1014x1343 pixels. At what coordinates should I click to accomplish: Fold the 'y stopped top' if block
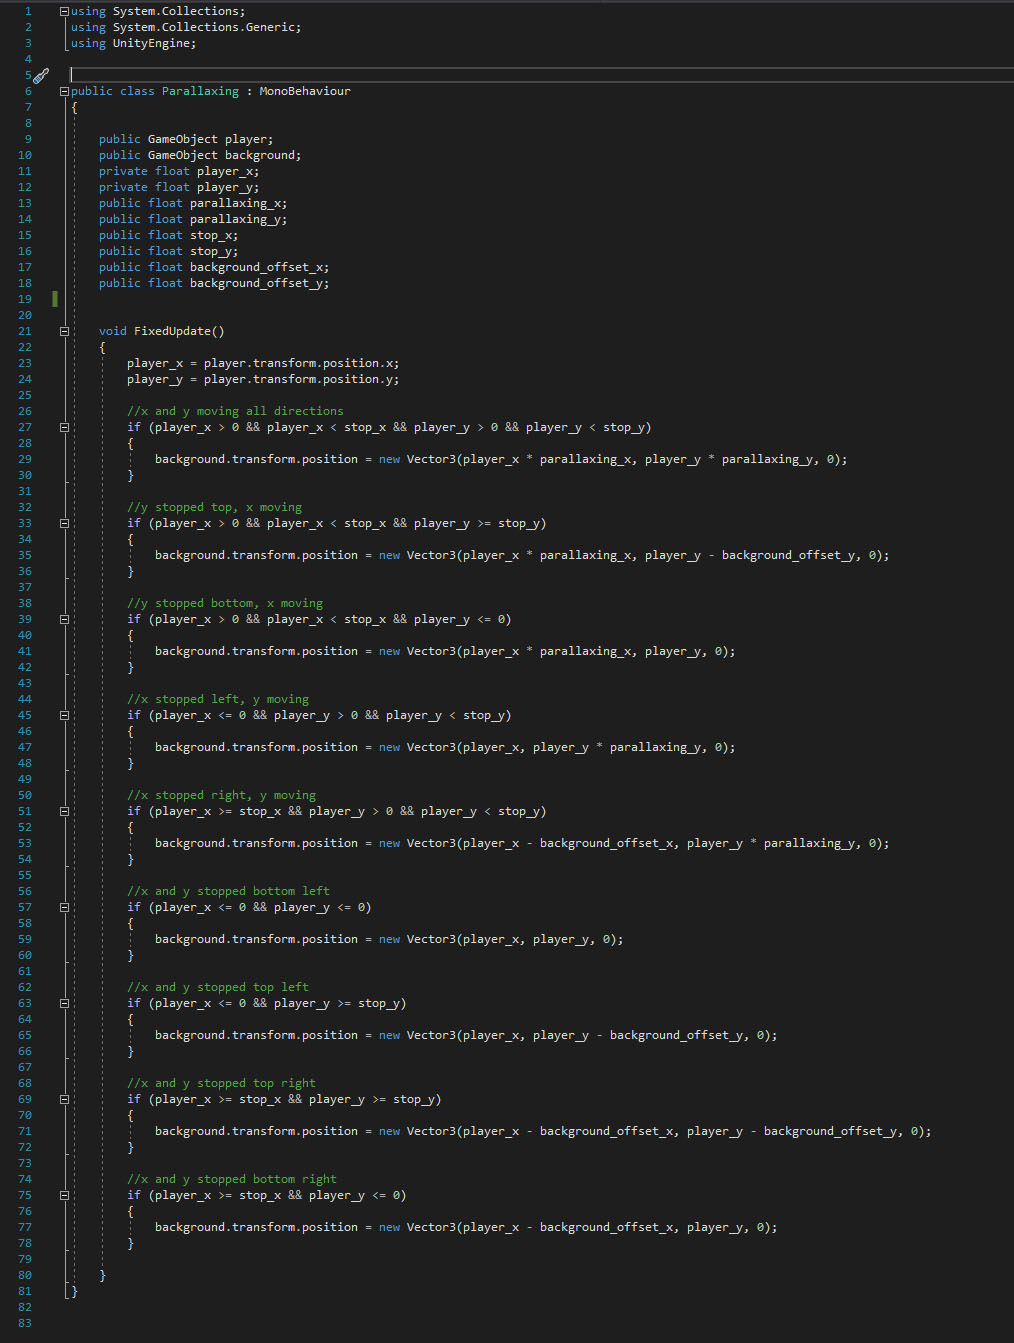click(64, 523)
